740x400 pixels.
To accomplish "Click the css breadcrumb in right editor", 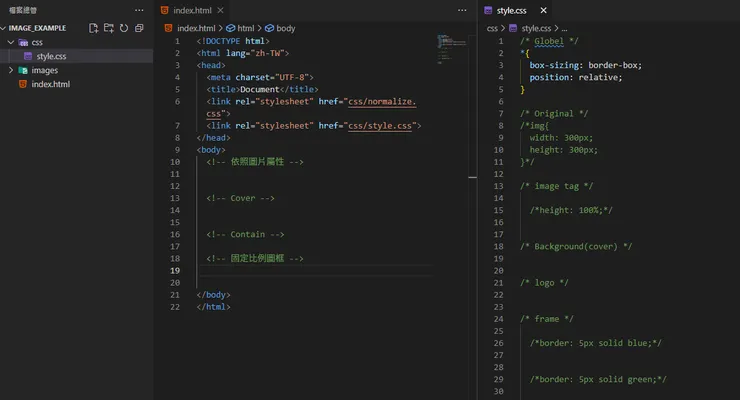I will tap(493, 28).
